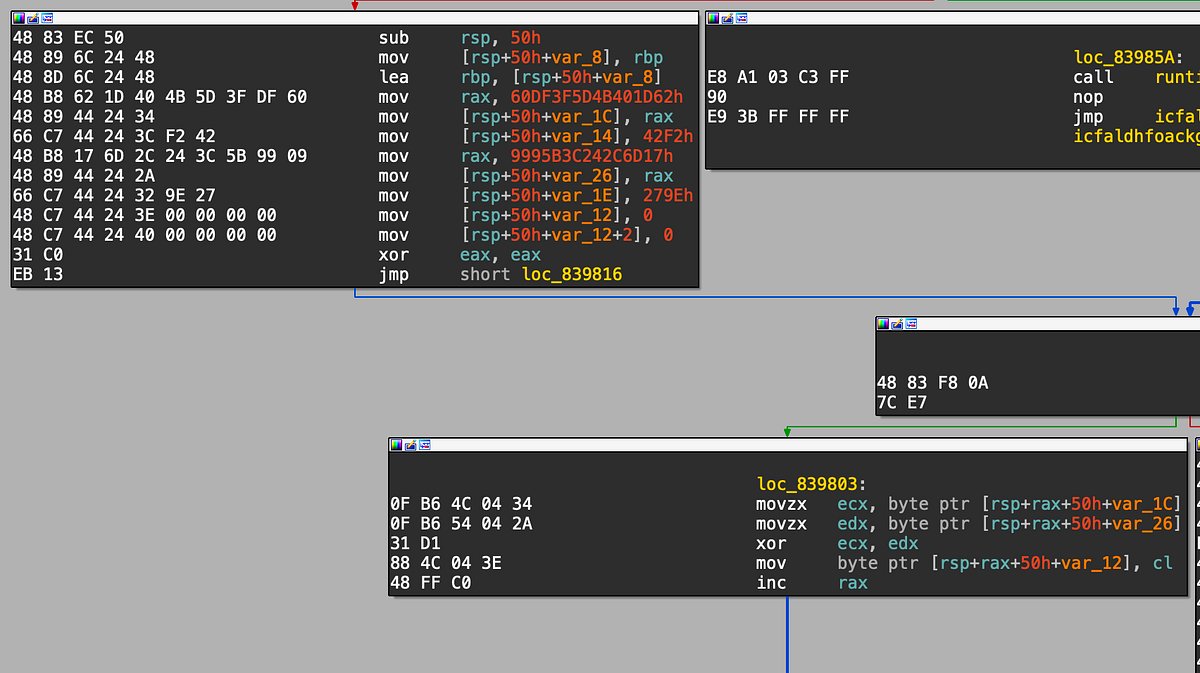This screenshot has width=1200, height=673.
Task: Click the group icon on the '48 83 F8 0A' node
Action: (x=911, y=324)
